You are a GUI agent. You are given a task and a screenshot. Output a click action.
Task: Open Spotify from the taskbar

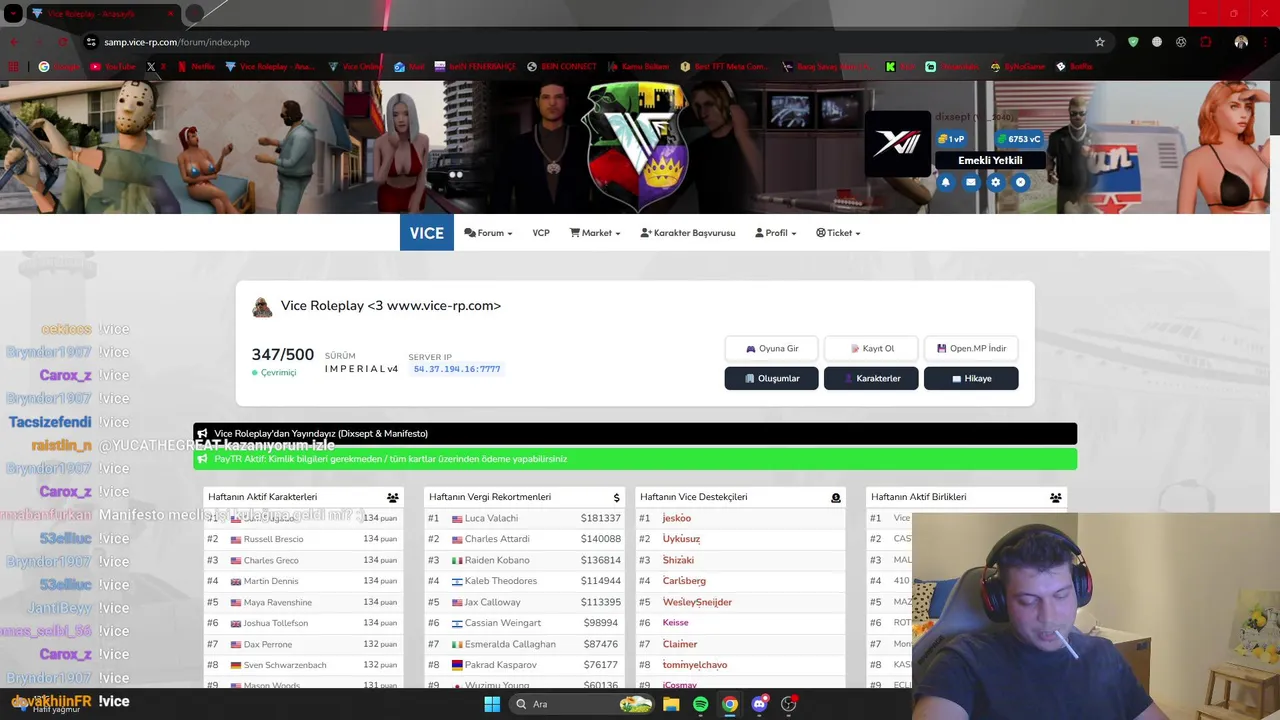[700, 704]
